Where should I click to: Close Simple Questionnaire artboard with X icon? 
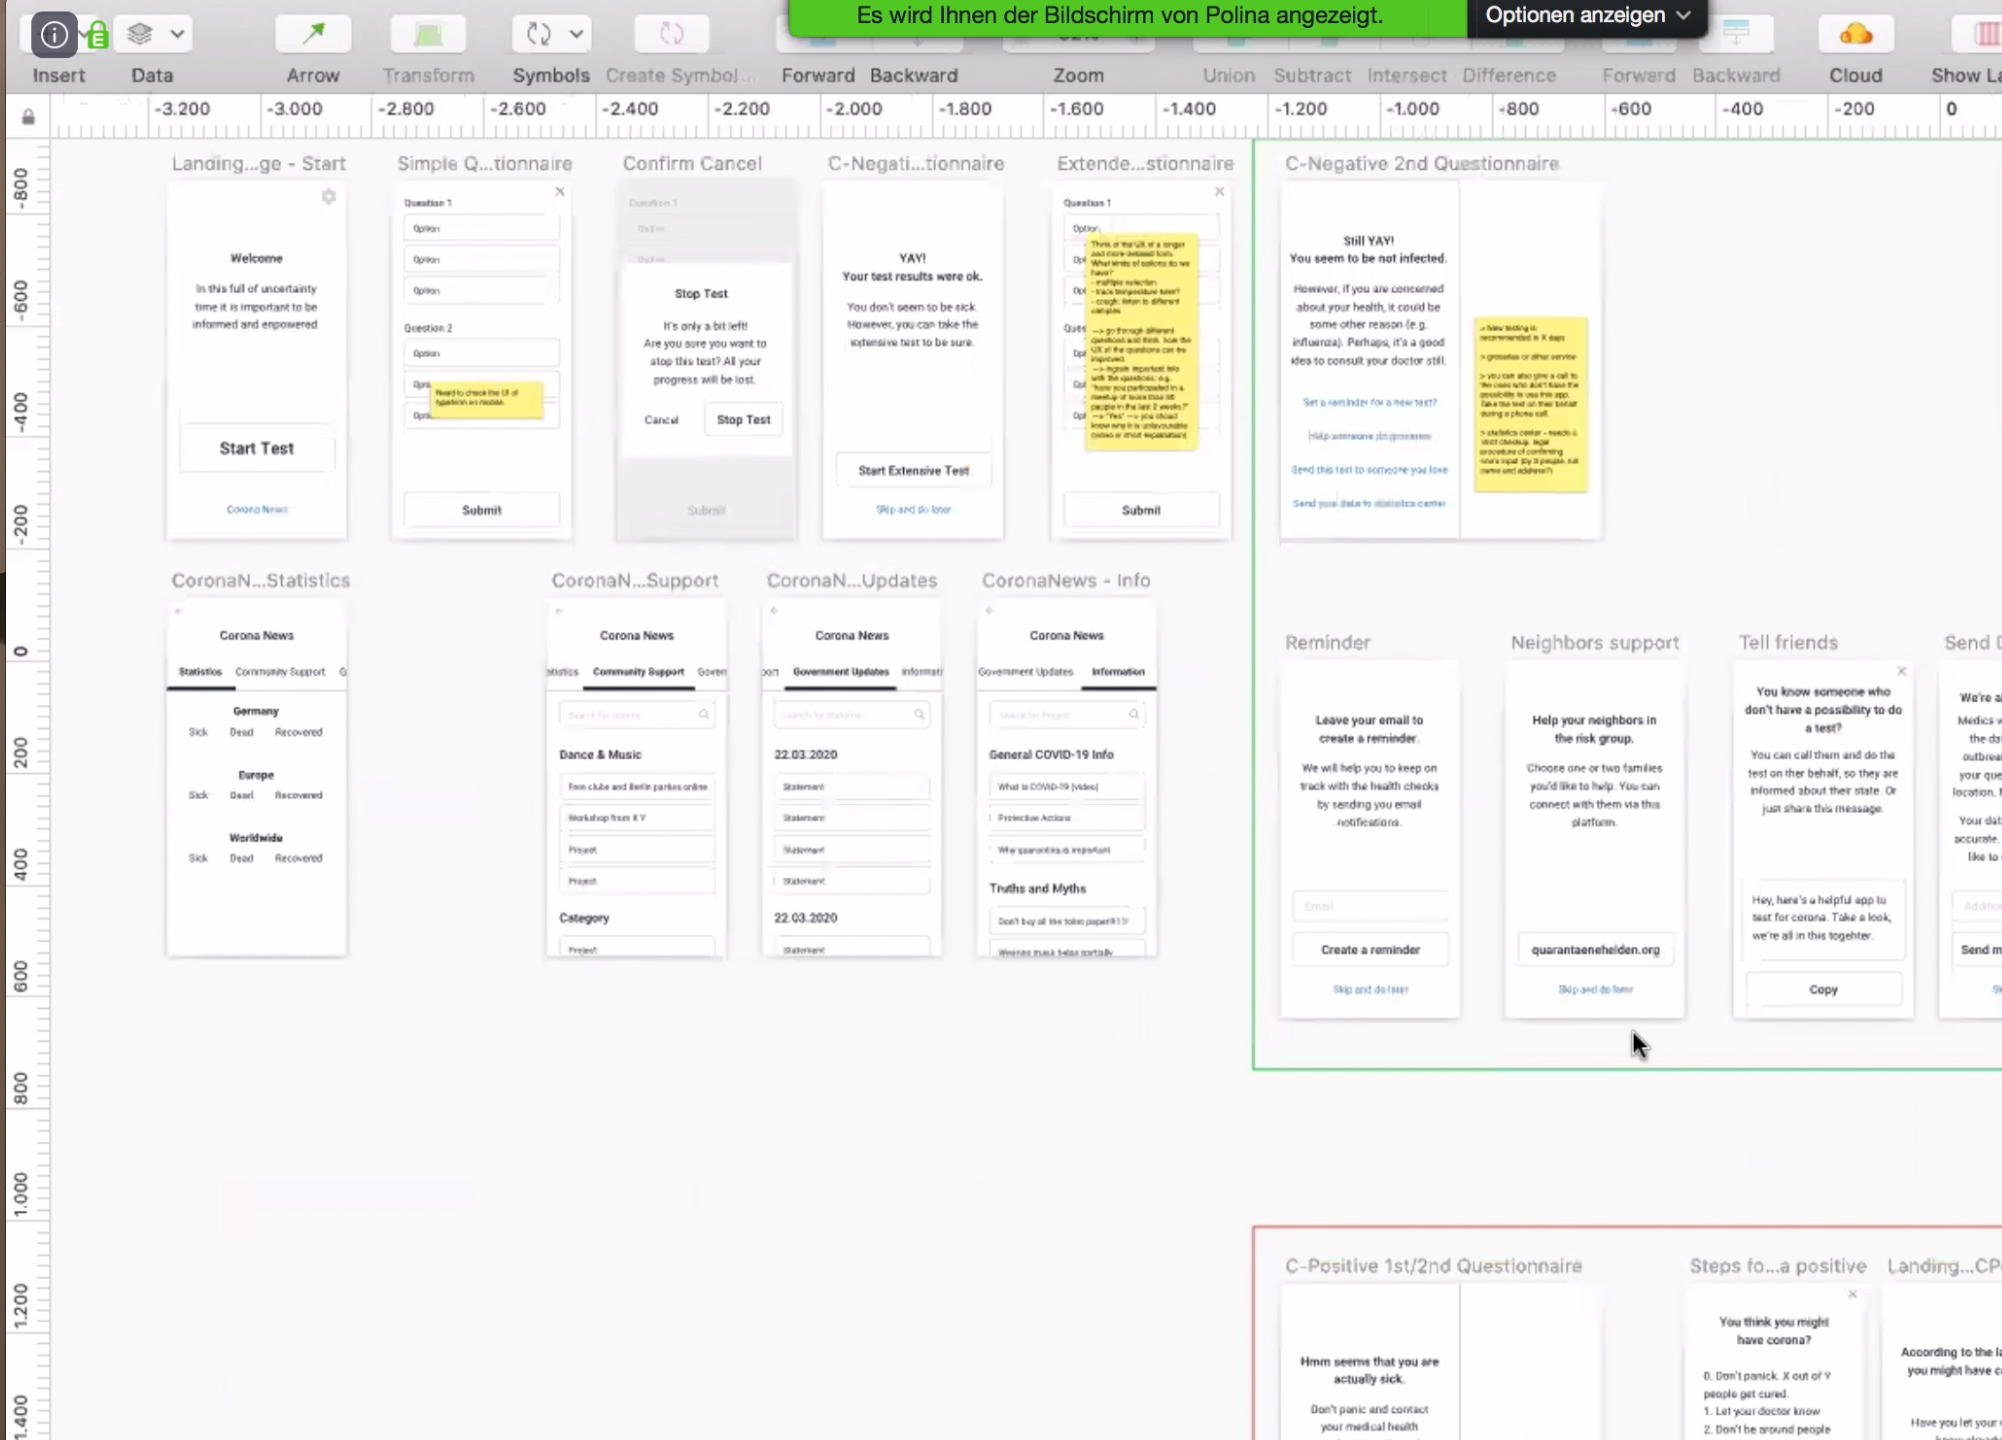(x=560, y=191)
